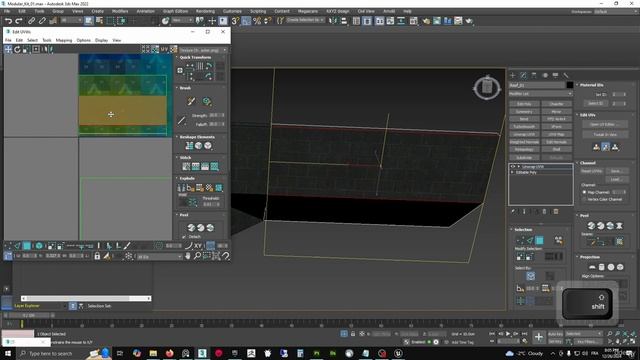Viewport: 640px width, 360px height.
Task: Click the last Explode rollout icon
Action: click(219, 188)
